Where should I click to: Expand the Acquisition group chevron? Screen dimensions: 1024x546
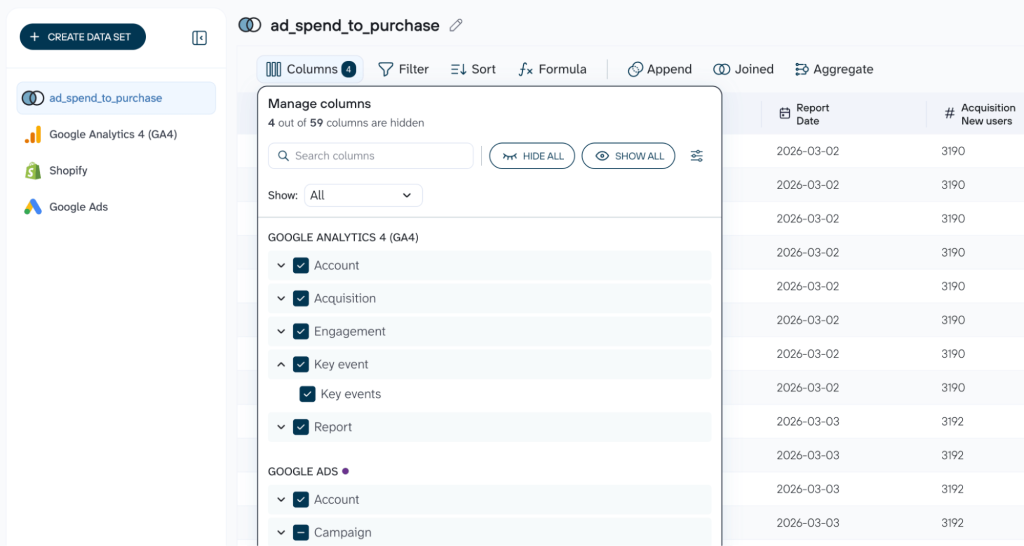(281, 298)
